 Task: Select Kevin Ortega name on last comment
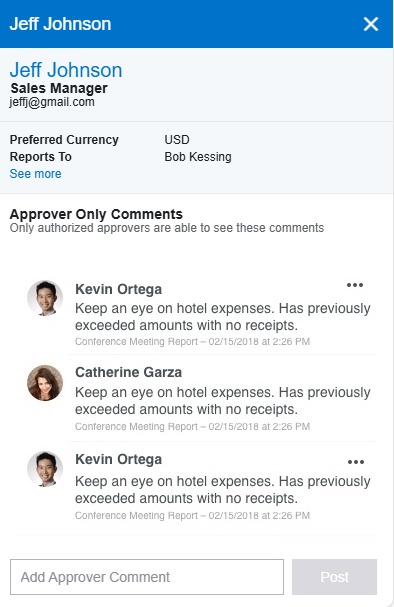coord(118,460)
